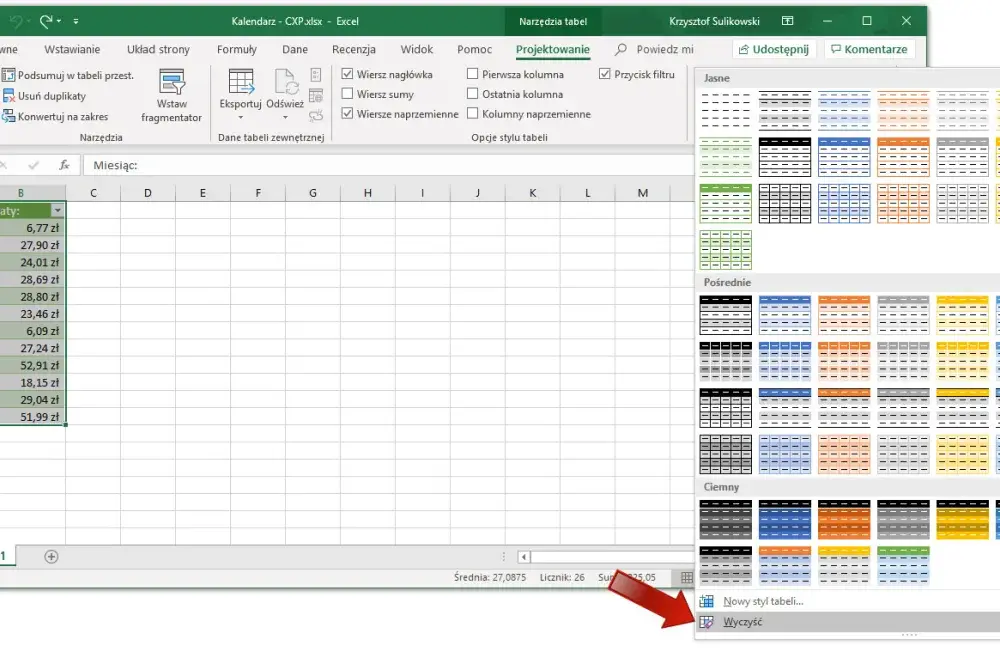Click the Redo arrow in quick access toolbar
Viewport: 1000px width, 652px height.
point(45,21)
